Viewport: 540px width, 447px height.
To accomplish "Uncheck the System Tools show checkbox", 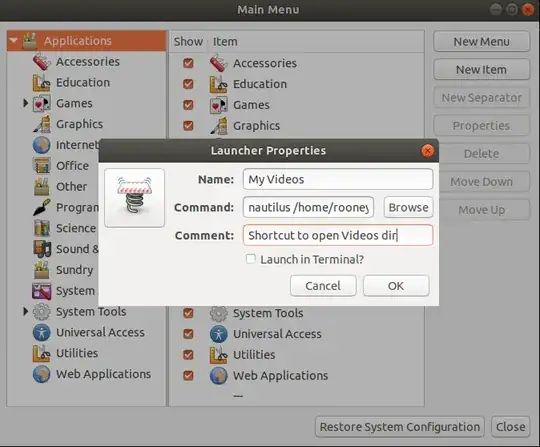I will pyautogui.click(x=188, y=313).
